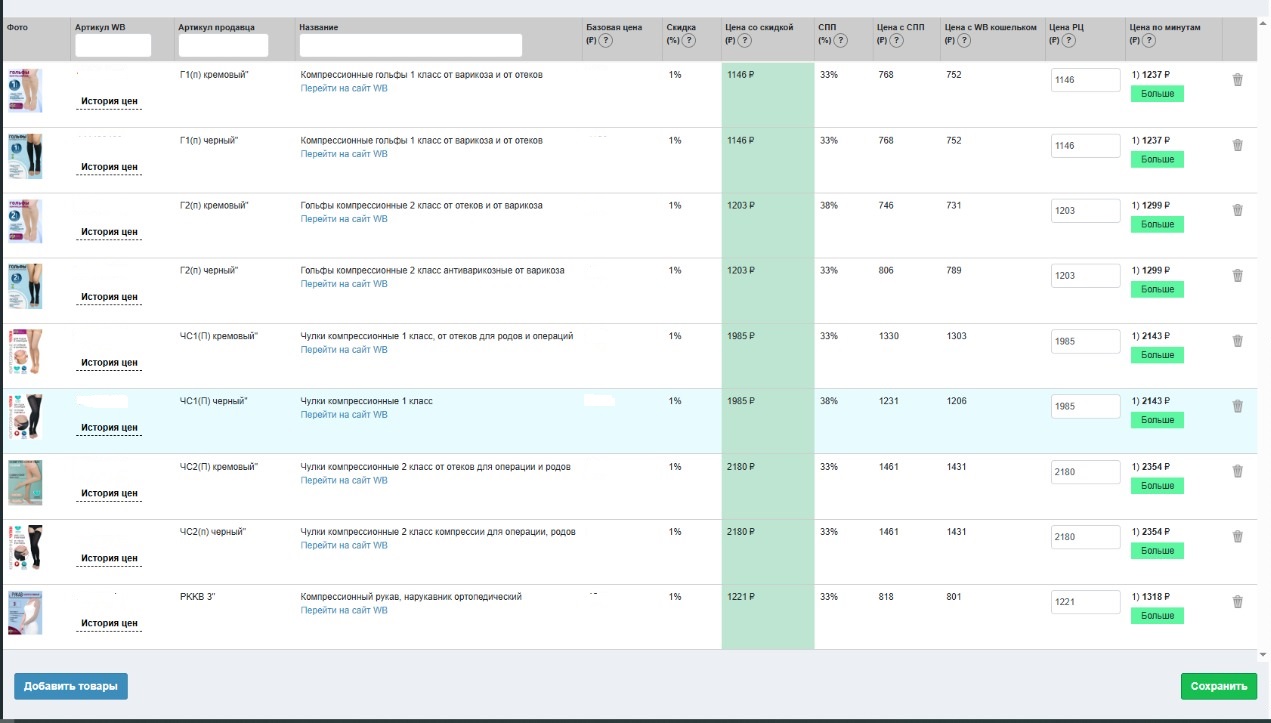1271x723 pixels.
Task: Click Больше in ЧС1(П) черный row
Action: pyautogui.click(x=1157, y=420)
